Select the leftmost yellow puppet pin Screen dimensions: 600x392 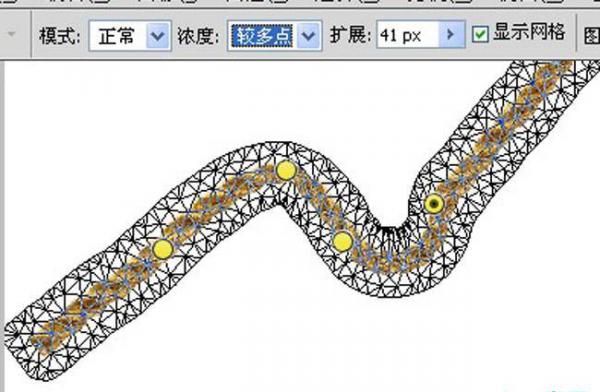163,249
